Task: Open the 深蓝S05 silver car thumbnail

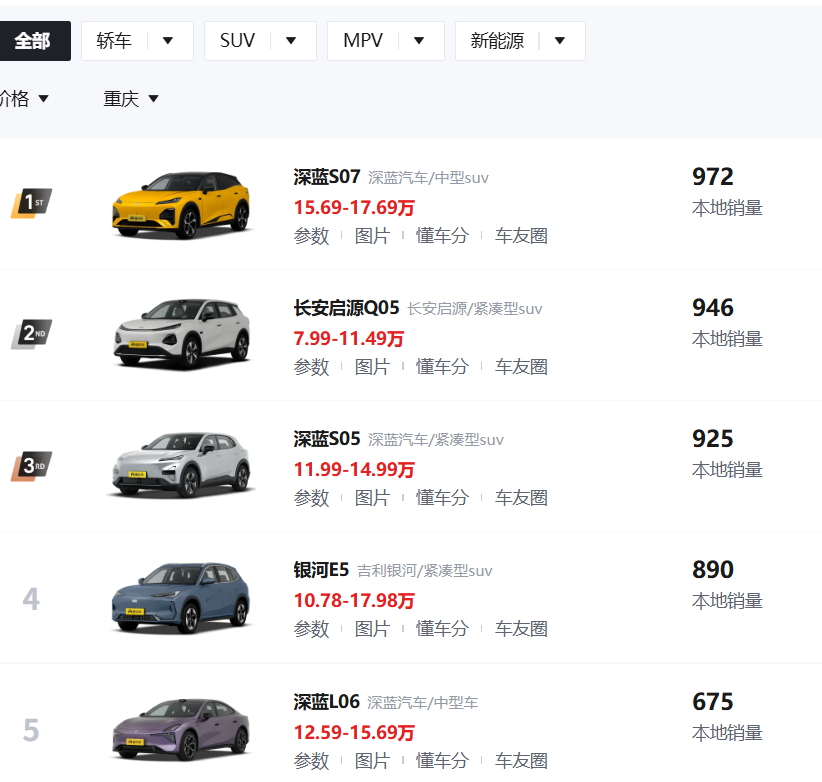Action: (181, 465)
